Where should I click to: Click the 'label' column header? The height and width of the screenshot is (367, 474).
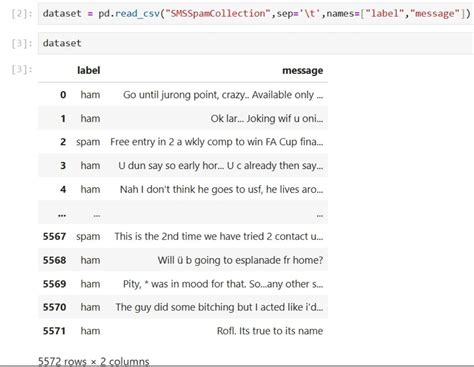88,70
